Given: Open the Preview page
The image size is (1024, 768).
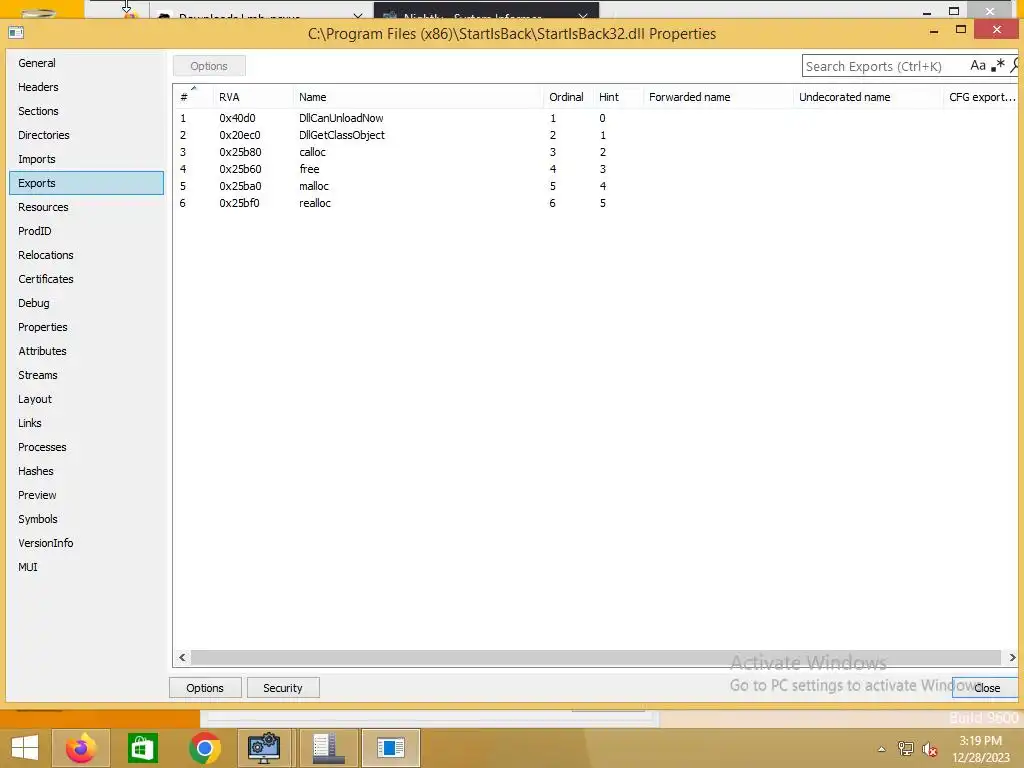Looking at the screenshot, I should (86, 495).
